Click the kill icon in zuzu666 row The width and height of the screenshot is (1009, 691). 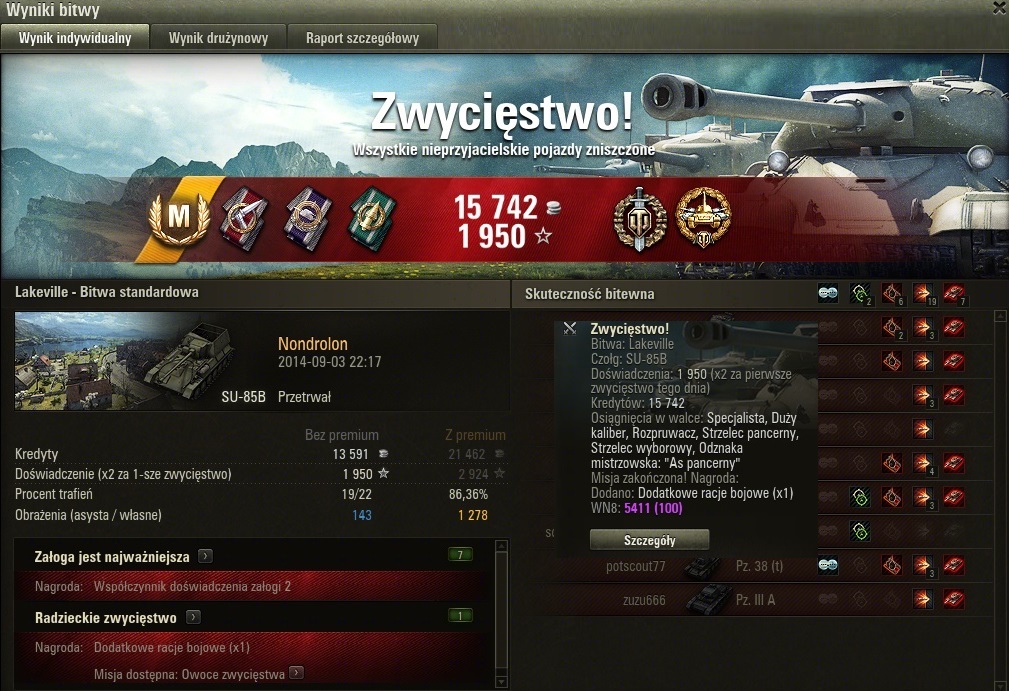[x=954, y=600]
